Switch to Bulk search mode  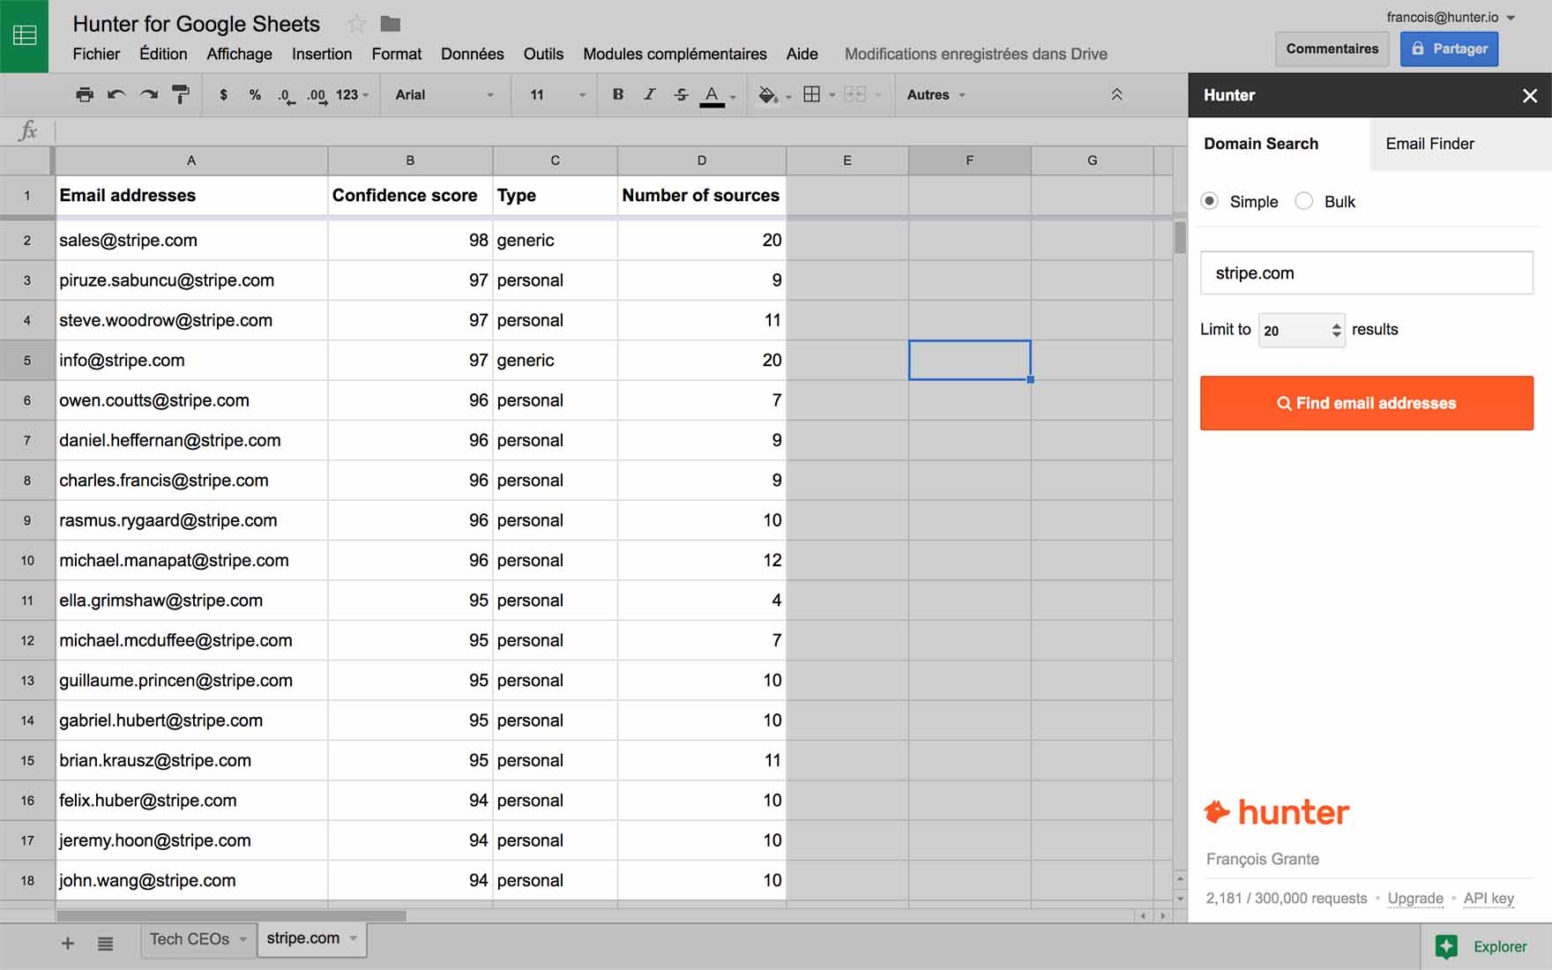click(x=1304, y=201)
